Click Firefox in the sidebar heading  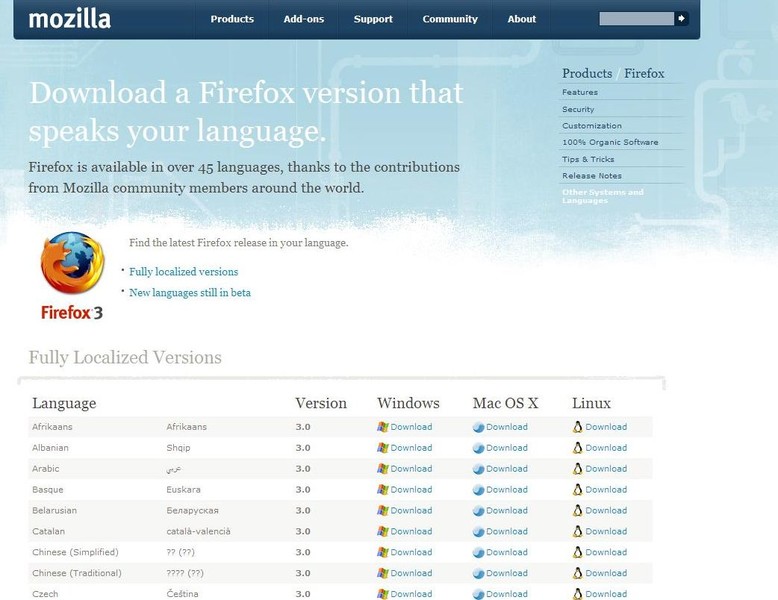[x=644, y=73]
